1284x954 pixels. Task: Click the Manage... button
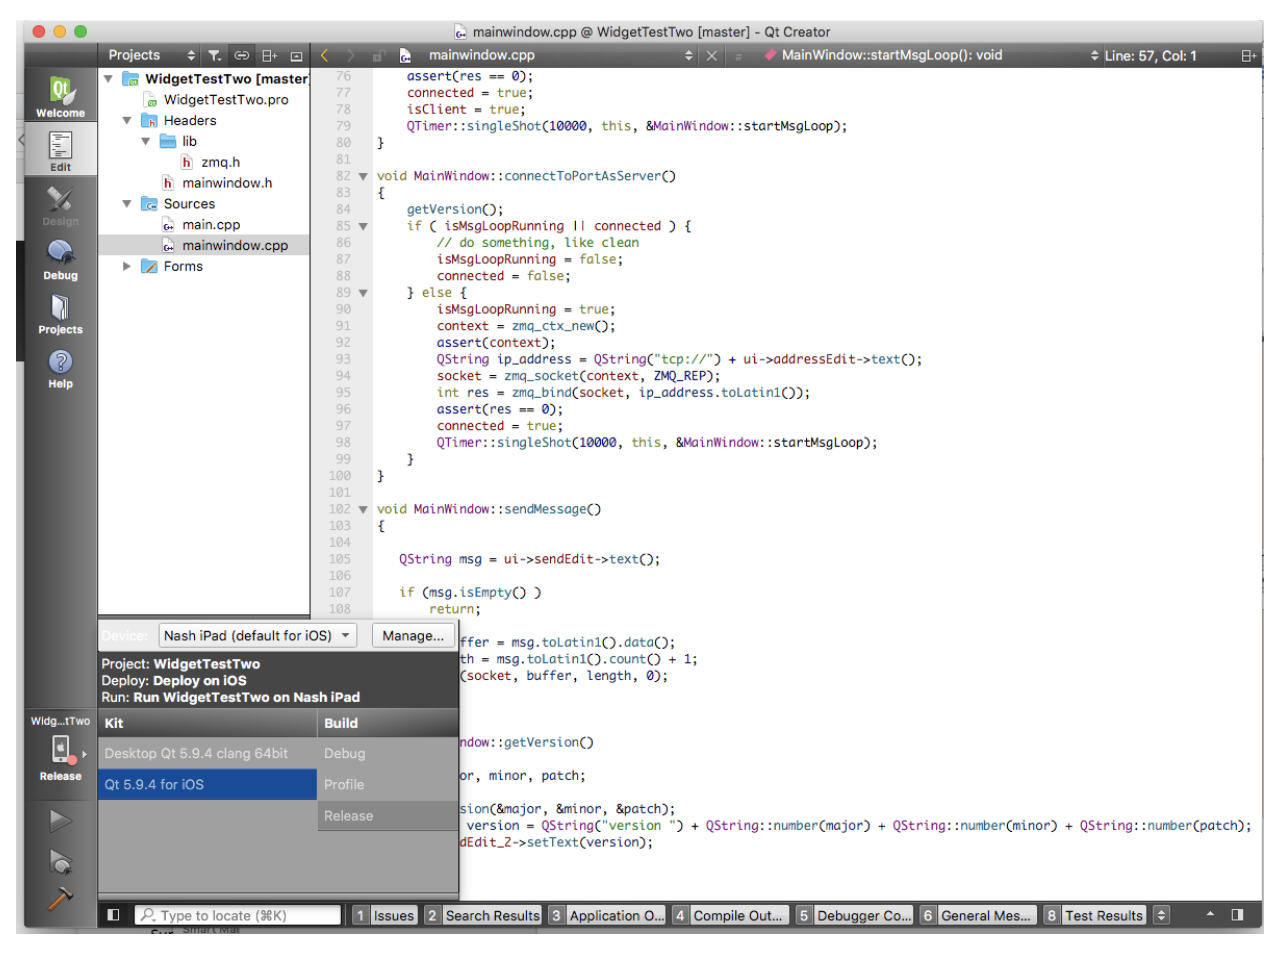click(x=413, y=636)
